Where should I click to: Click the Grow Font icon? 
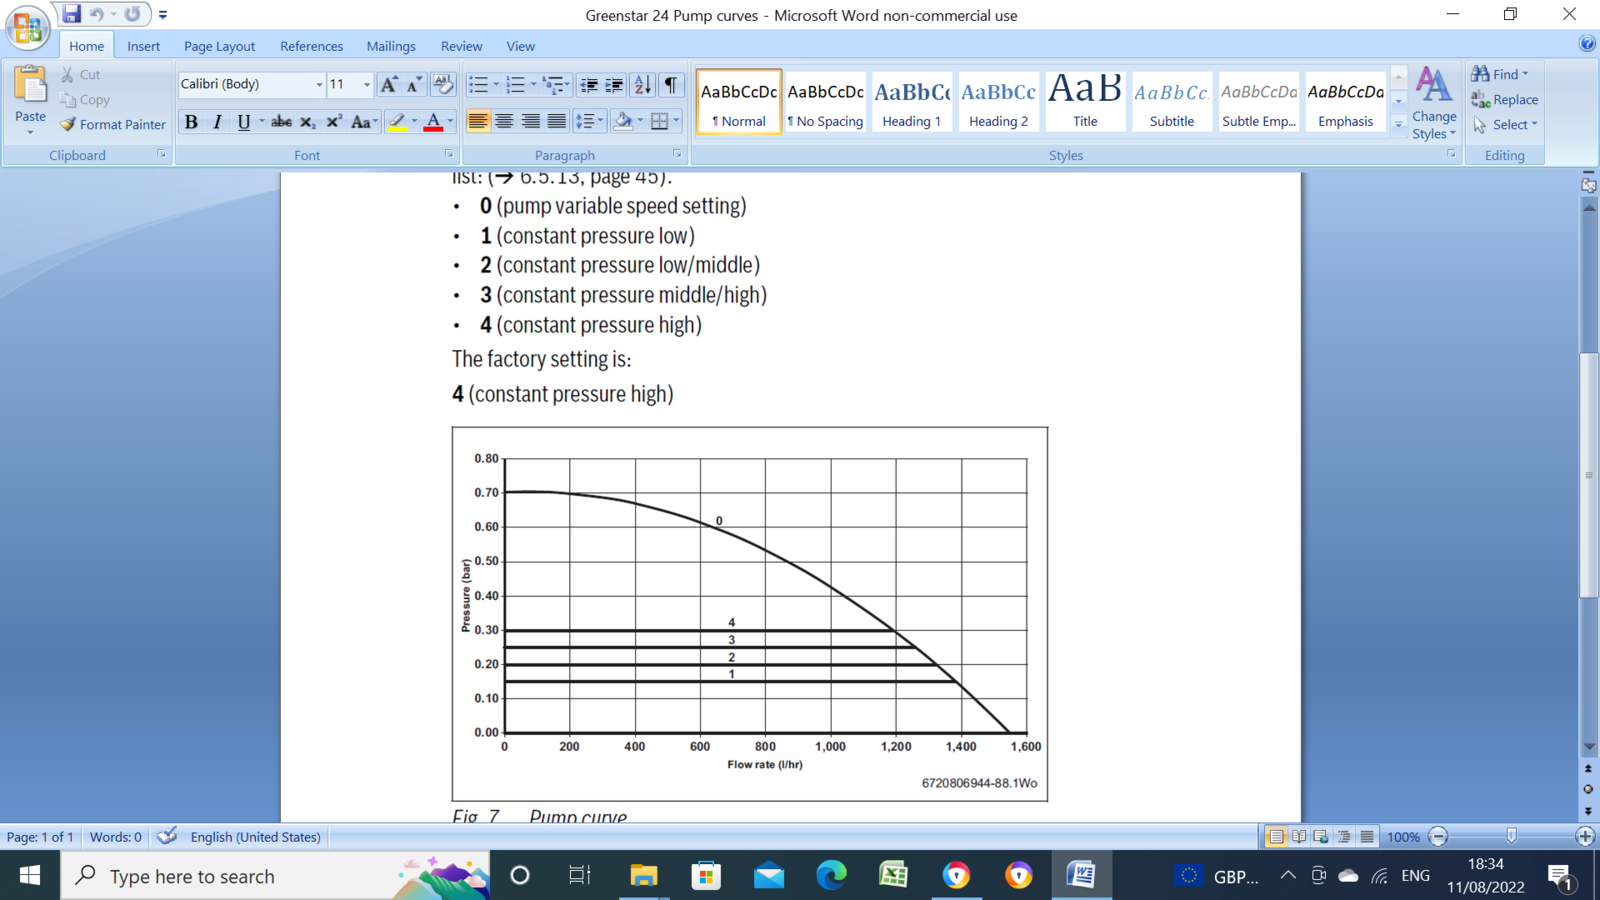[x=388, y=85]
